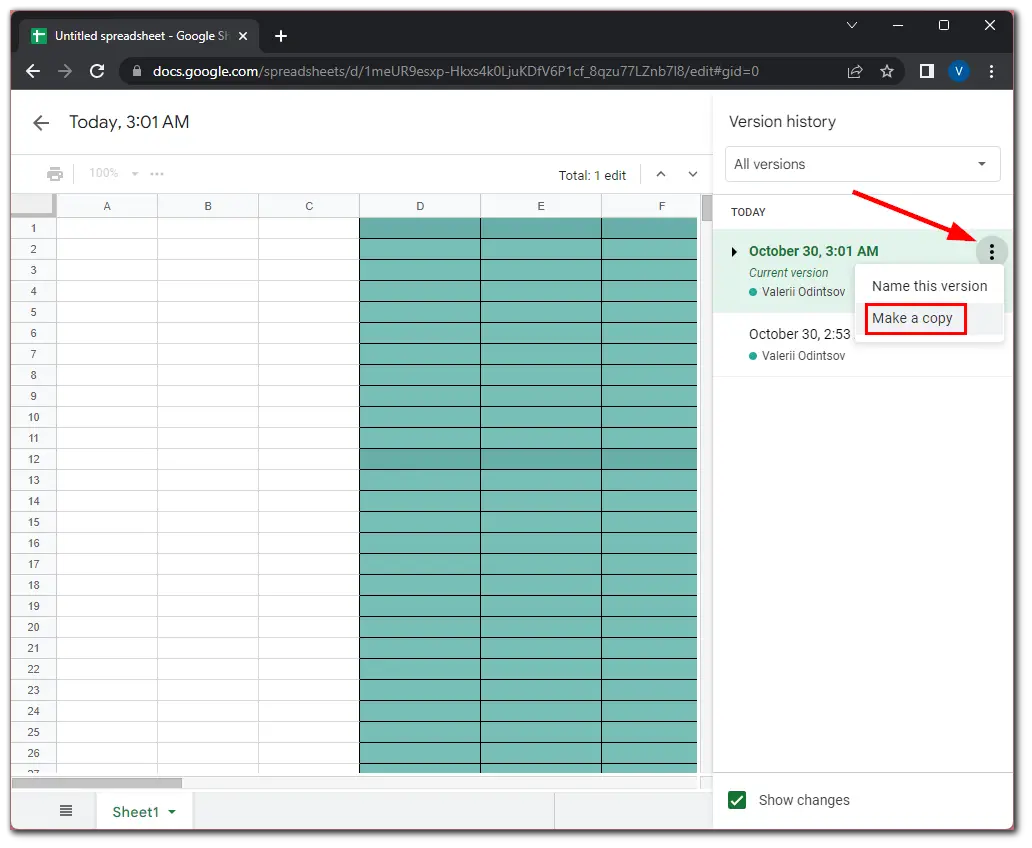This screenshot has width=1032, height=848.
Task: Select column E header
Action: (x=541, y=206)
